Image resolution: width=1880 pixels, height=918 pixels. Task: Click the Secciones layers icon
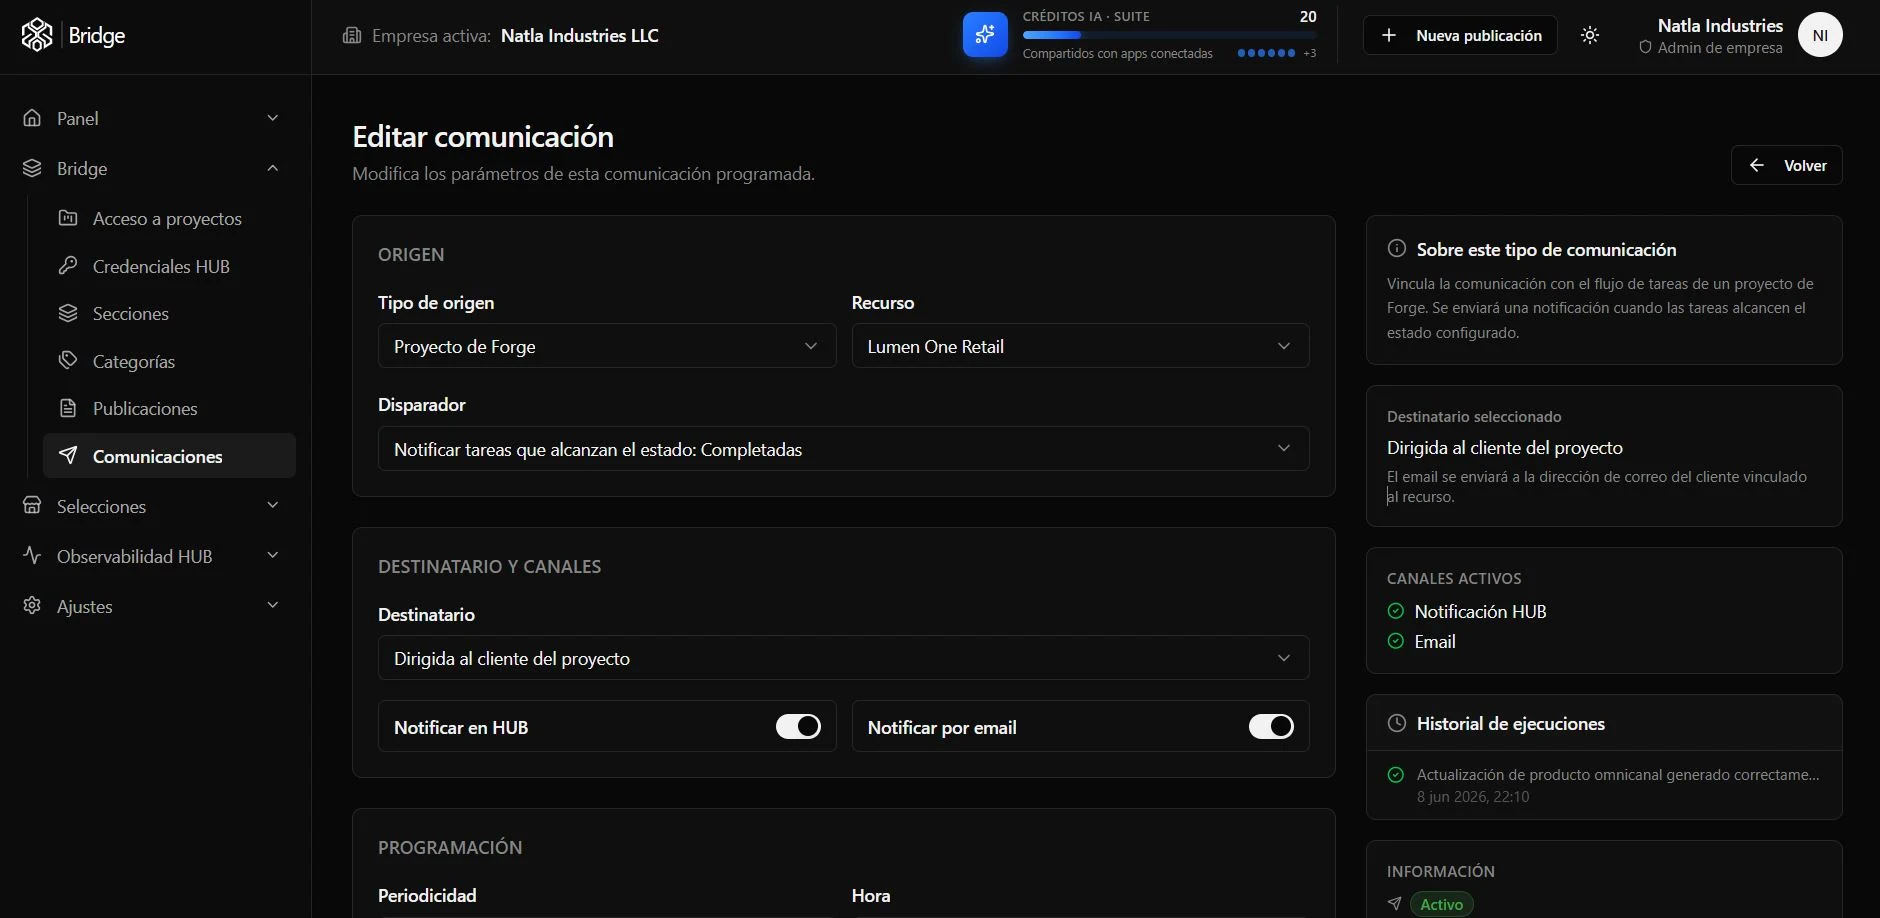coord(68,313)
